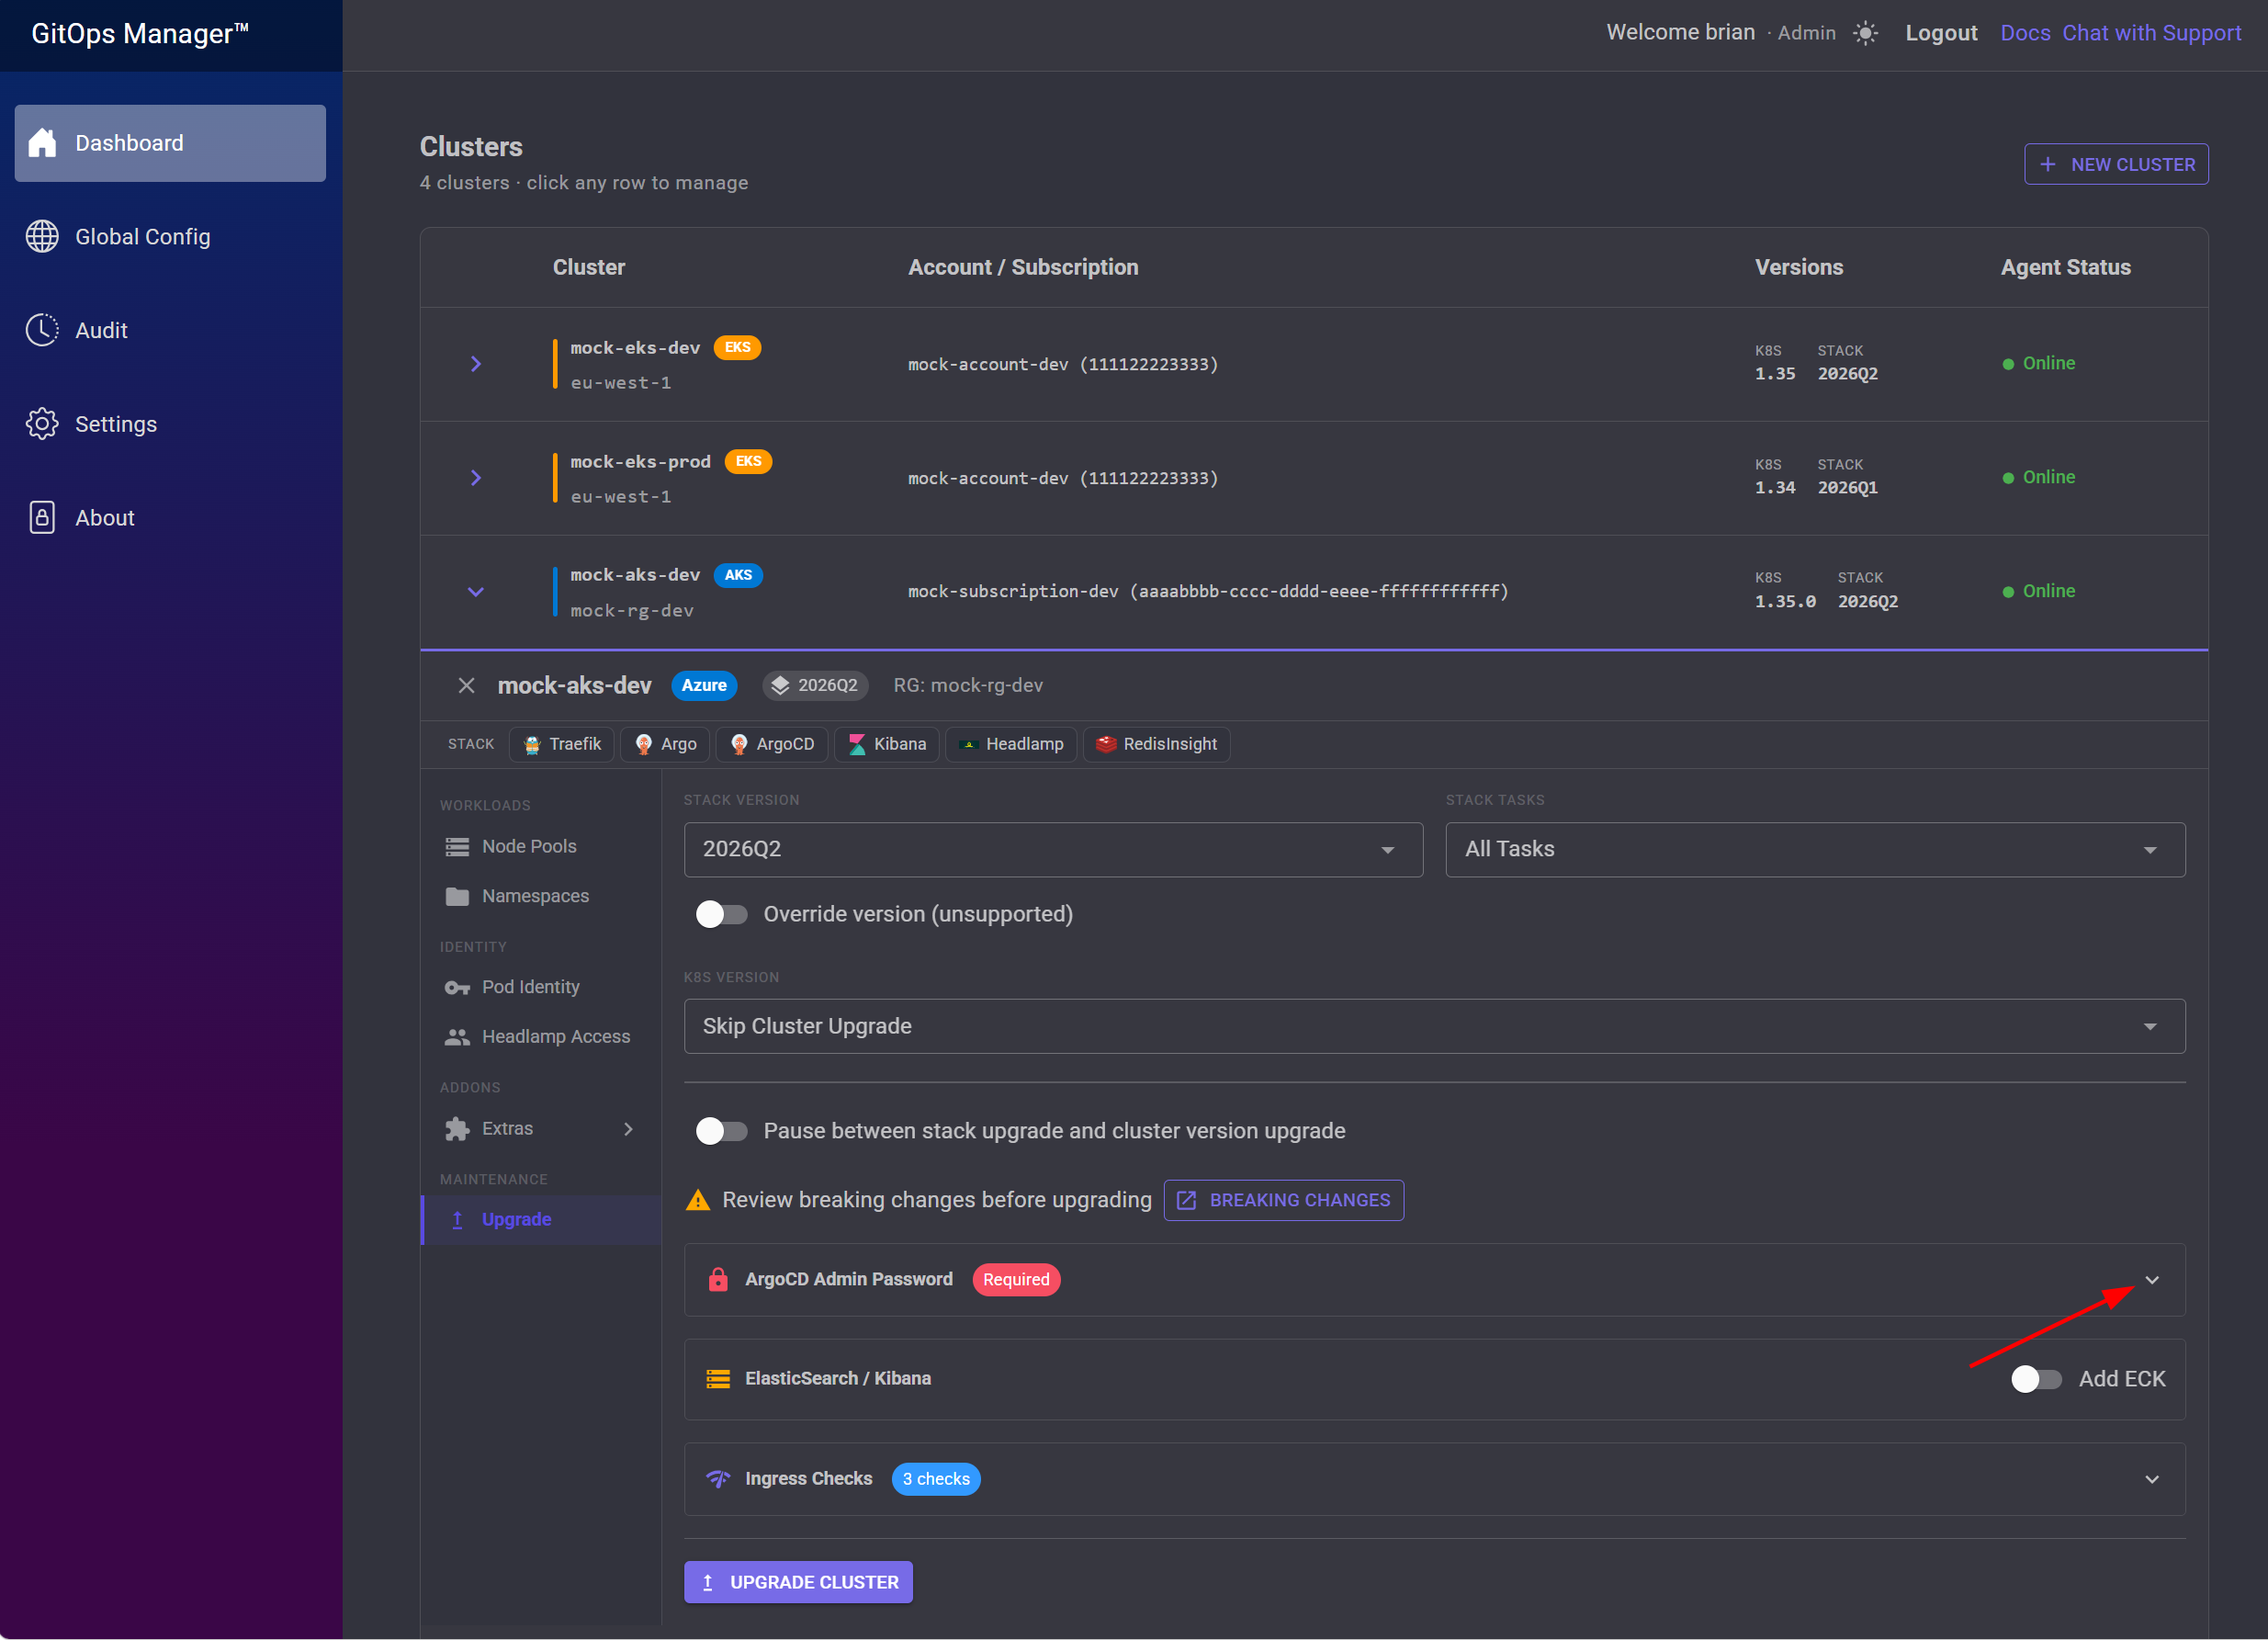Click the Global Config globe icon
This screenshot has height=1640, width=2268.
click(x=42, y=237)
